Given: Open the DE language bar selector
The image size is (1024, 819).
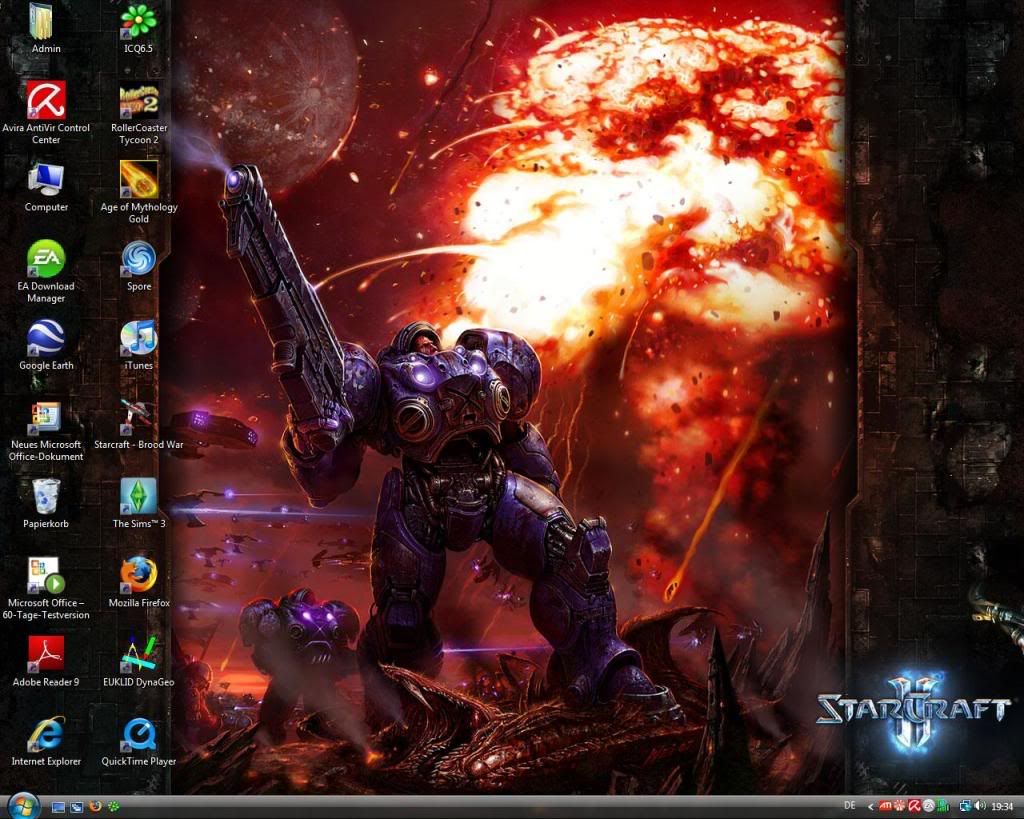Looking at the screenshot, I should [x=850, y=806].
